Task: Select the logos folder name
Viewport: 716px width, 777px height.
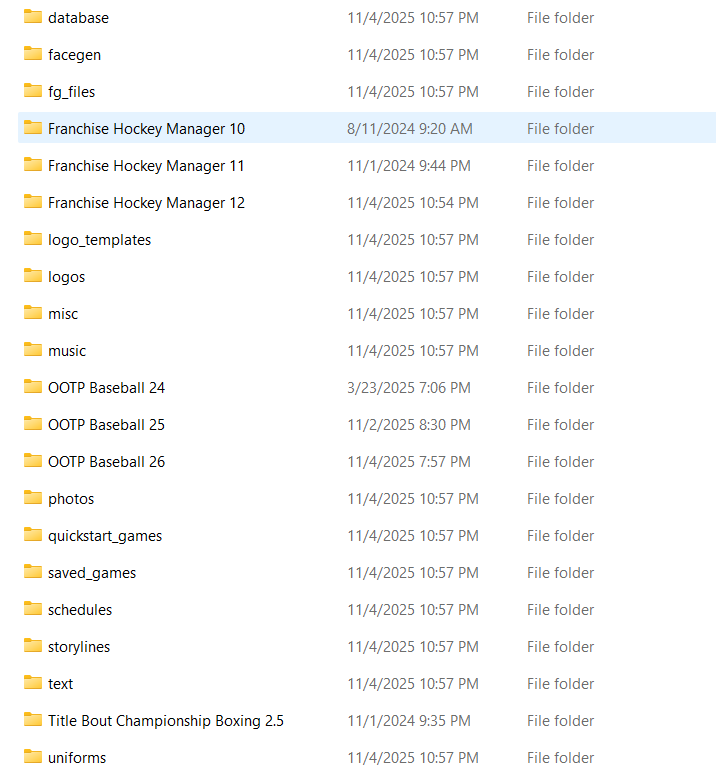Action: point(66,276)
